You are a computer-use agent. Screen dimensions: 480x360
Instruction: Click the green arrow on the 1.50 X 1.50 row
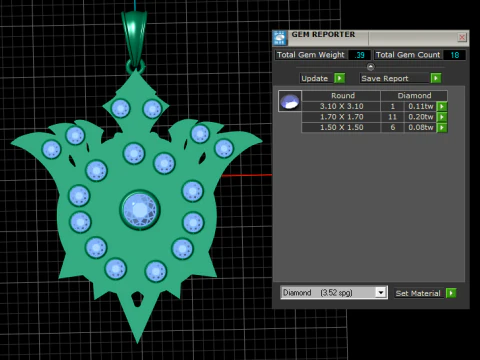442,128
